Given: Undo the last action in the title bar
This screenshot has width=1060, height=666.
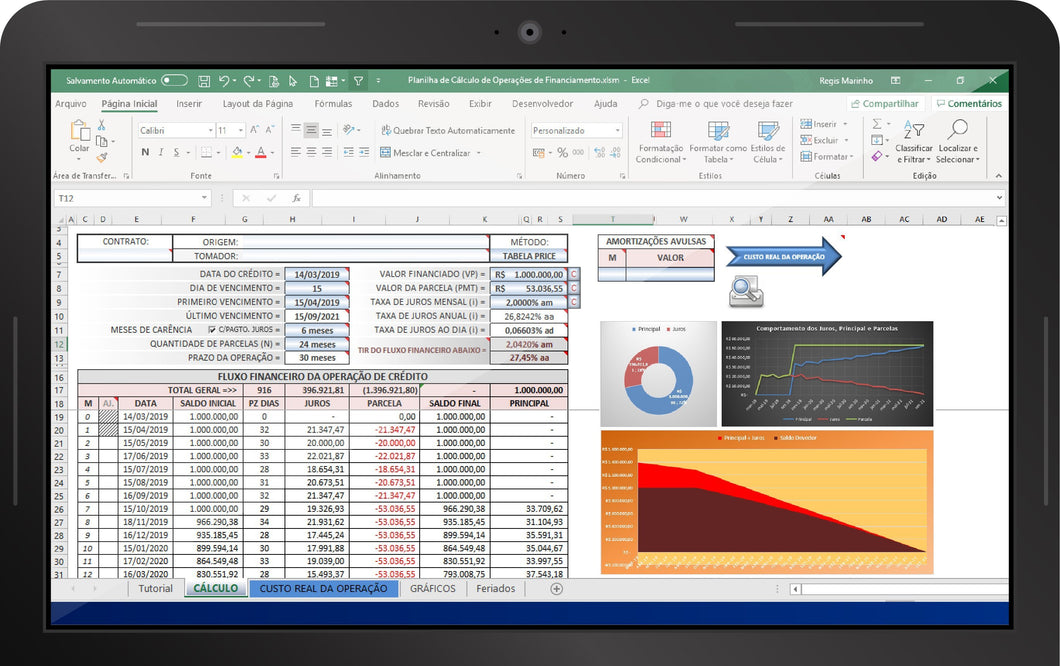Looking at the screenshot, I should [224, 81].
